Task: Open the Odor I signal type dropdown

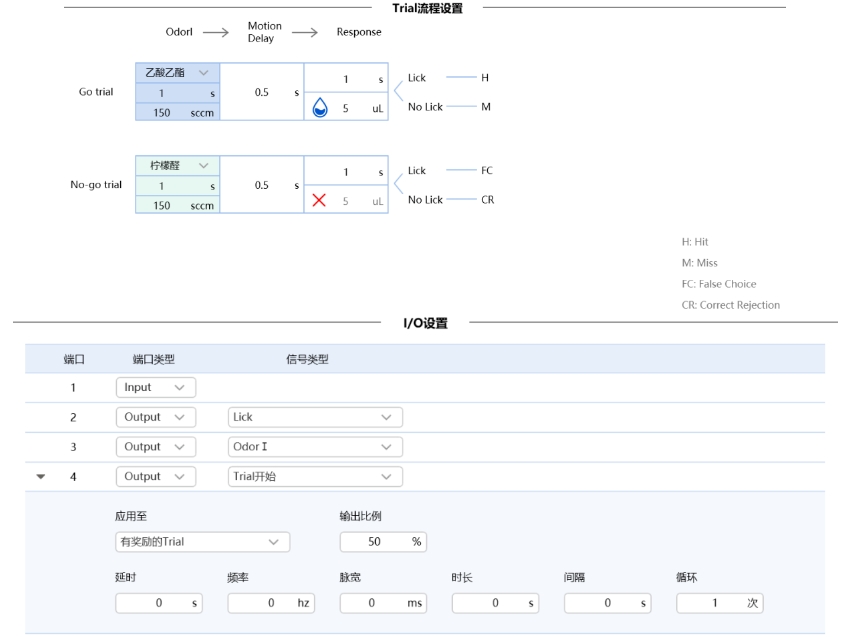Action: pyautogui.click(x=315, y=447)
